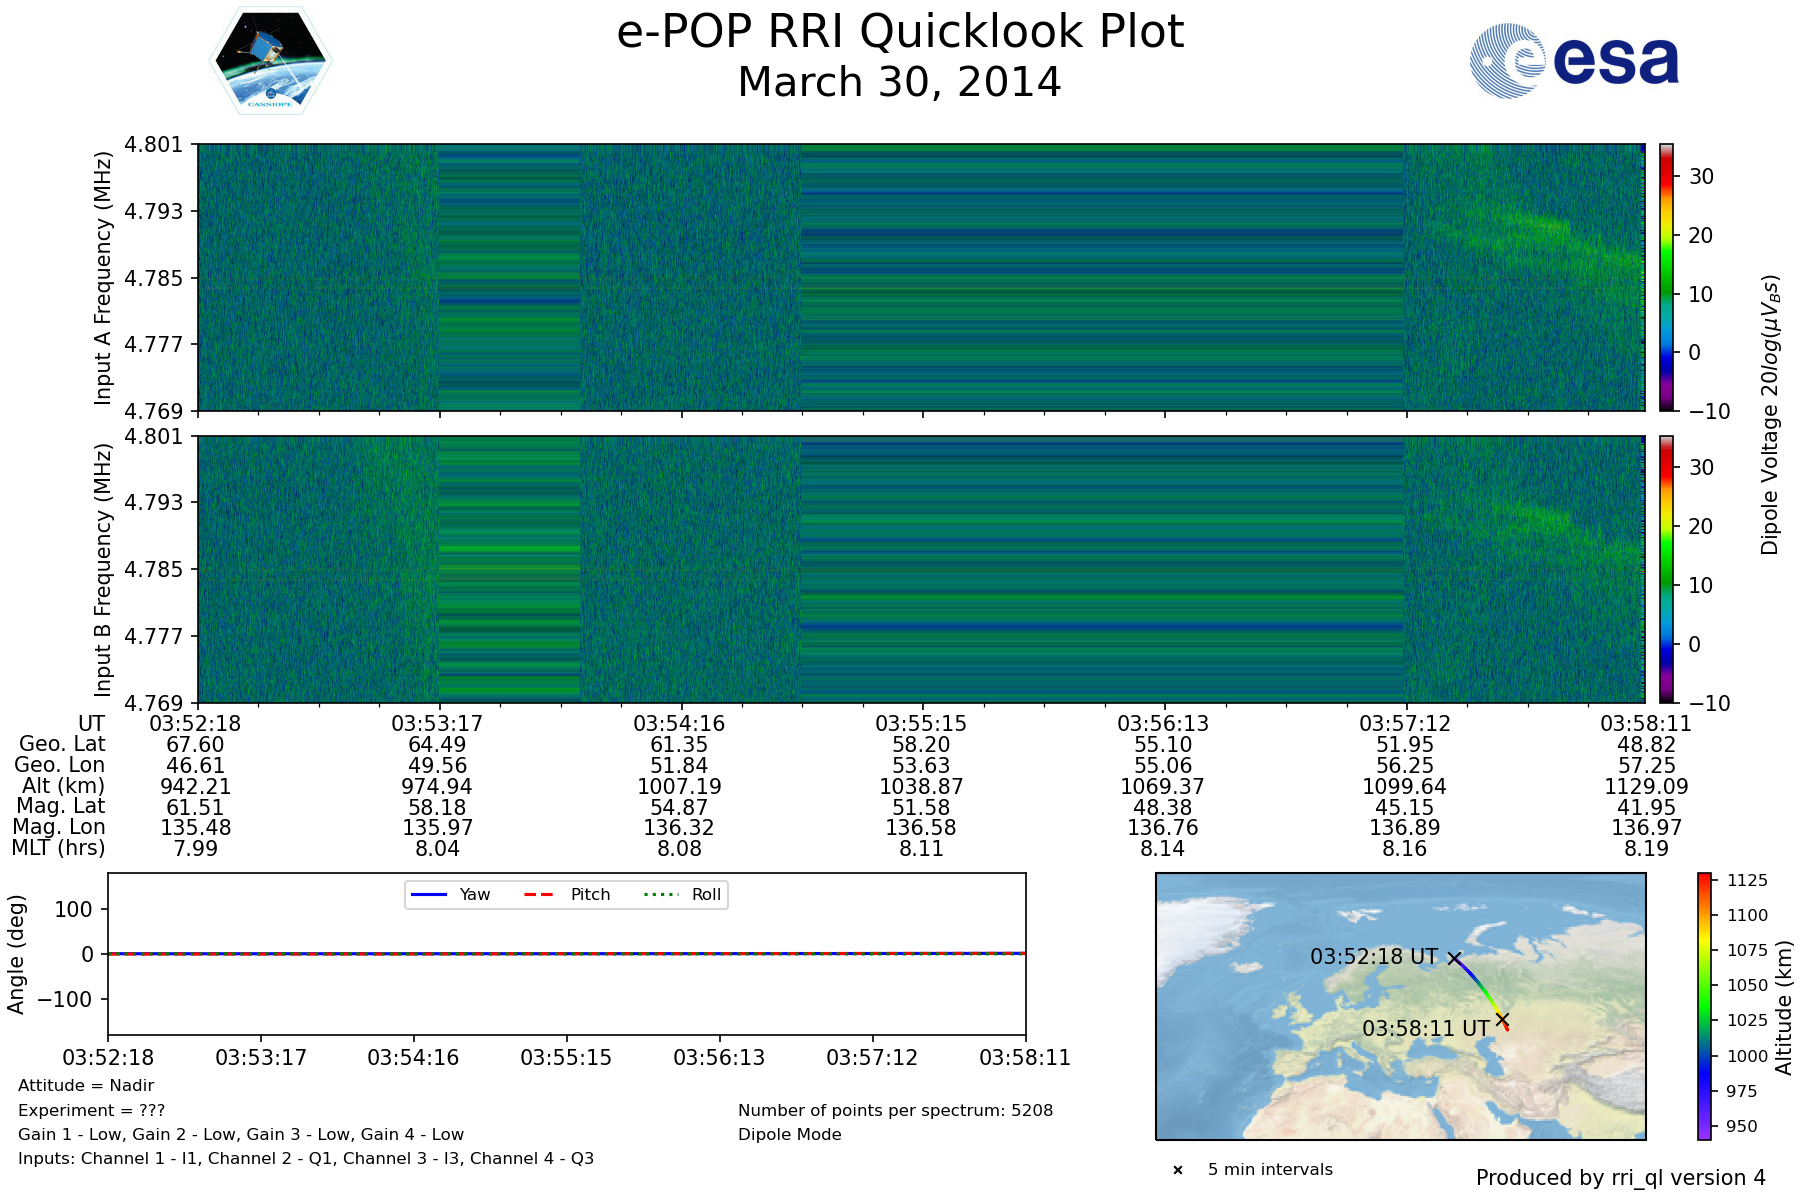
Task: Click the 'March 30, 2014' date subtitle
Action: point(900,82)
